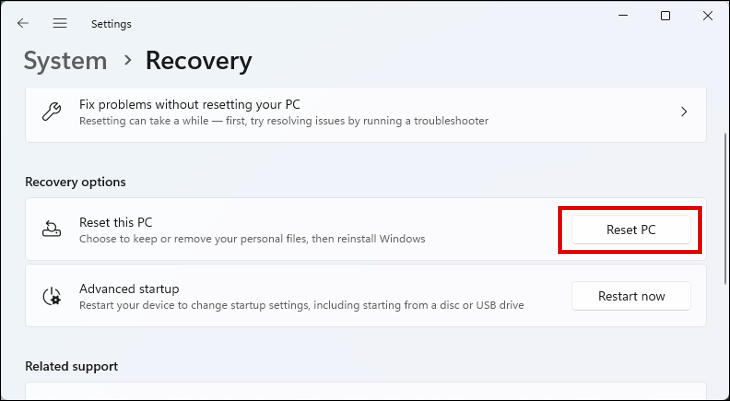Open the hamburger navigation menu
The height and width of the screenshot is (401, 730).
pyautogui.click(x=60, y=23)
